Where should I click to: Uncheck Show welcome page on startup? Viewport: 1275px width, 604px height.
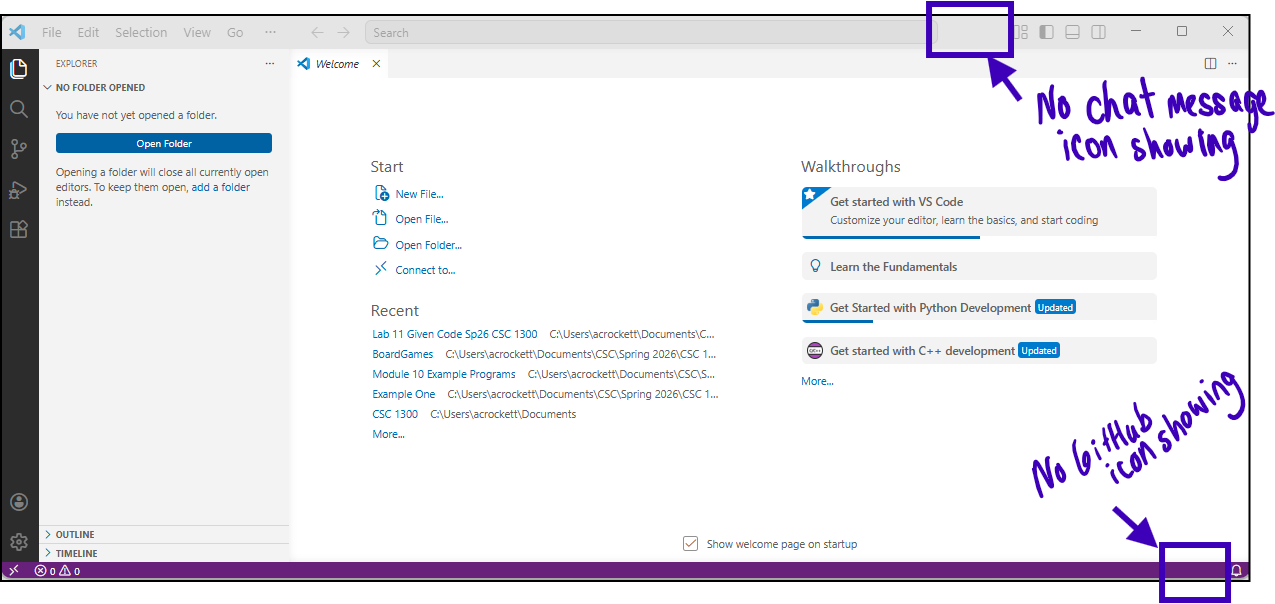690,544
